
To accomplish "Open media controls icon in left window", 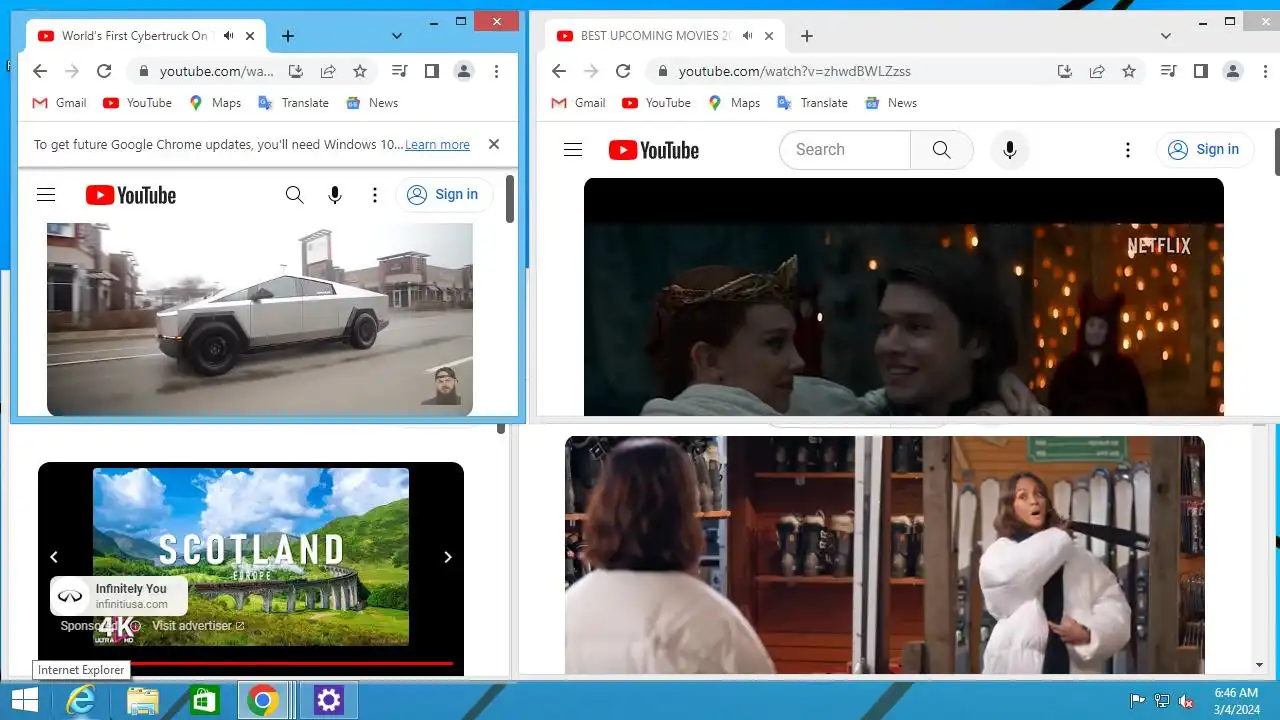I will click(400, 71).
